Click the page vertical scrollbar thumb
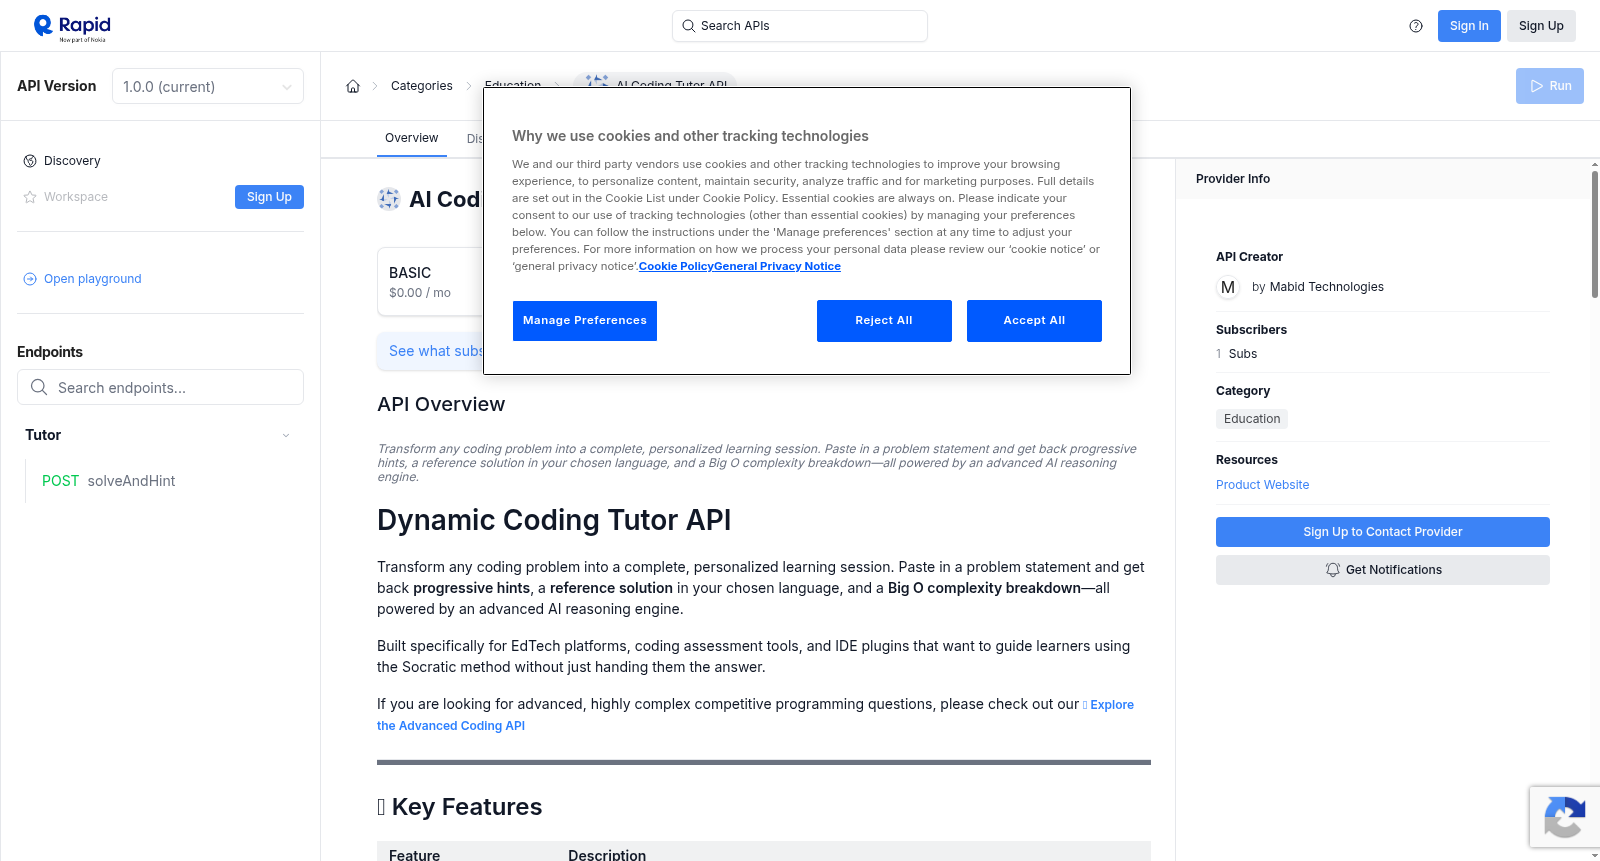Screen dimensions: 1600x861 tap(1594, 233)
